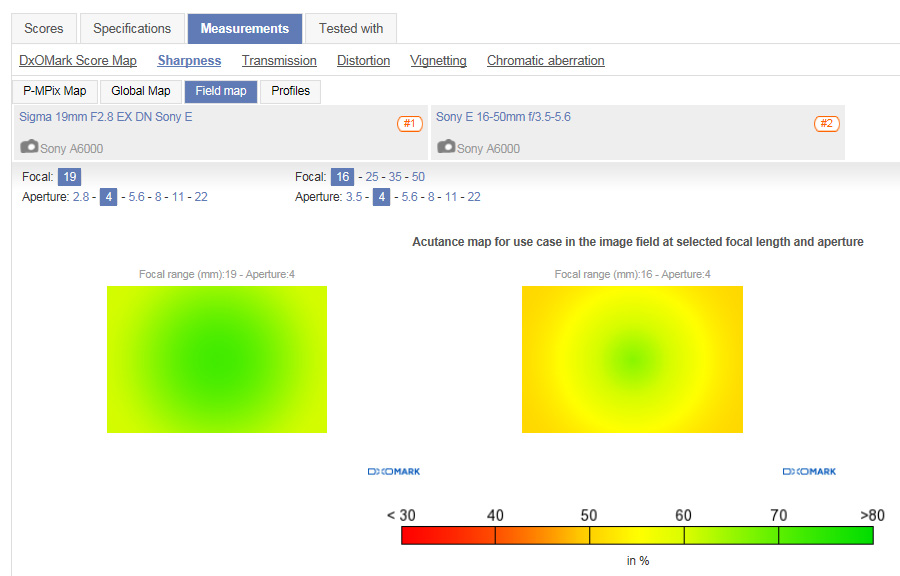Select the P-MPix Map view
Screen dimensions: 900x576
[55, 91]
